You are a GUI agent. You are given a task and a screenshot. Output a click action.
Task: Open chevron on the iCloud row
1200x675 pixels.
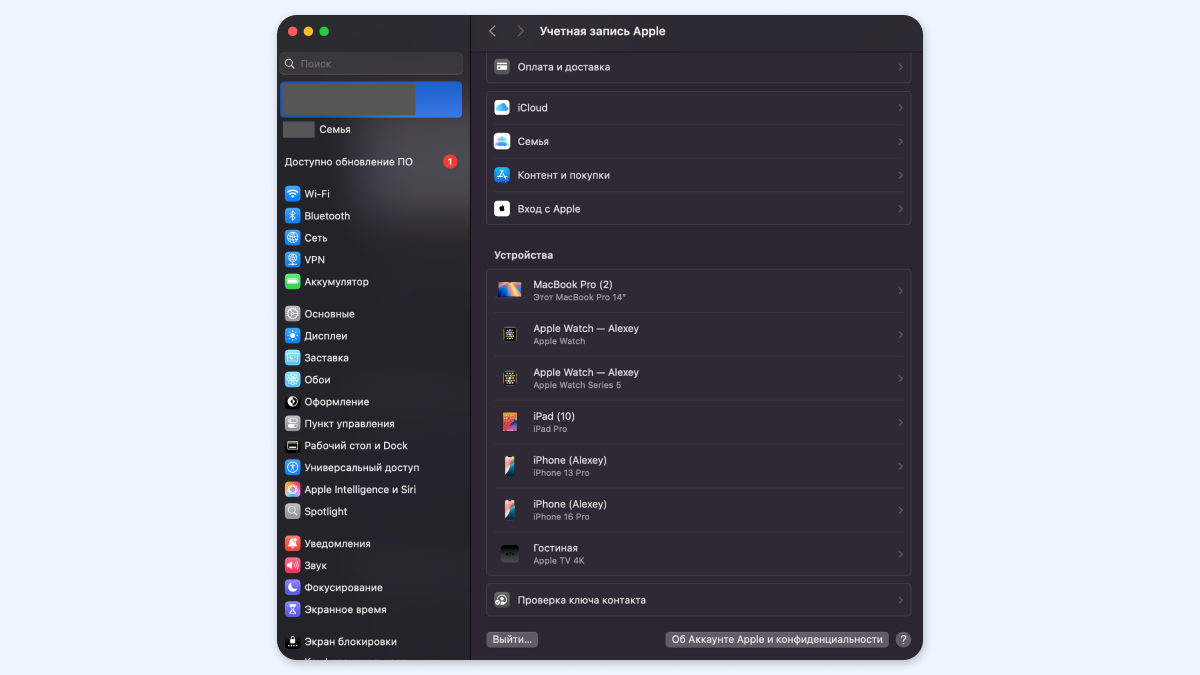point(900,108)
